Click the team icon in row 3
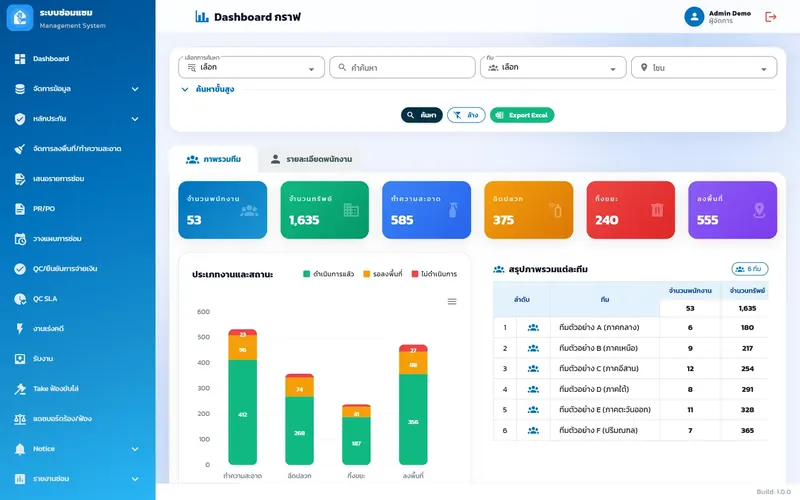This screenshot has width=800, height=500. coord(533,368)
